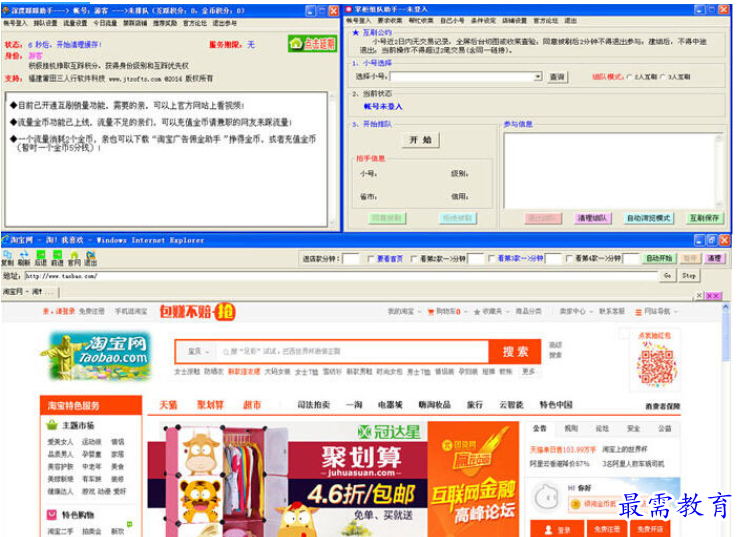Screen dimensions: 740x537
Task: Open 要求收菜 menu in right window
Action: (x=390, y=21)
